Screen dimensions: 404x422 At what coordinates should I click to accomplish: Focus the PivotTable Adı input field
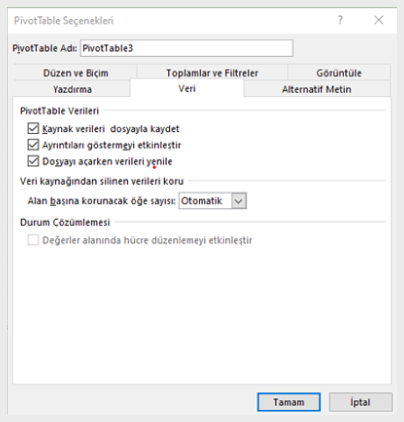(x=187, y=48)
